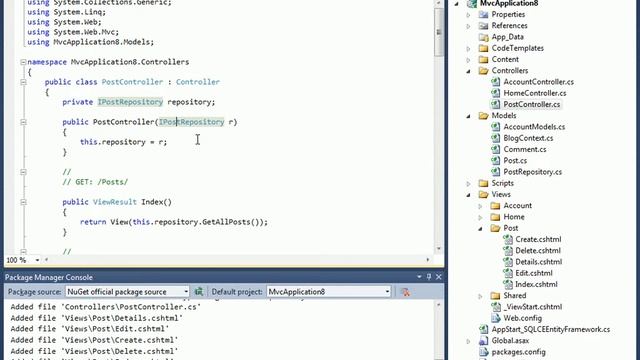
Task: Open Package Manager Console window options arrow
Action: coord(419,277)
